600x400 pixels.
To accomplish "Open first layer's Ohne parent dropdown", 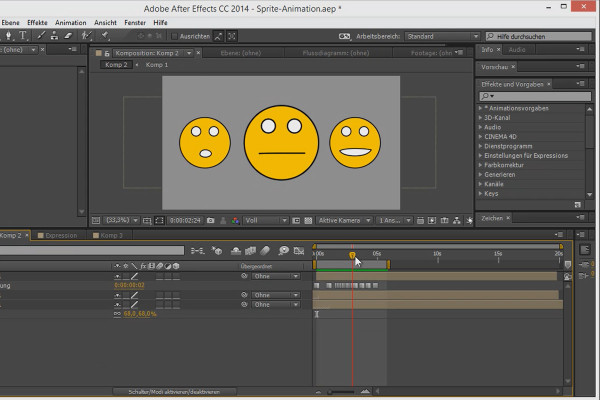I will point(275,276).
